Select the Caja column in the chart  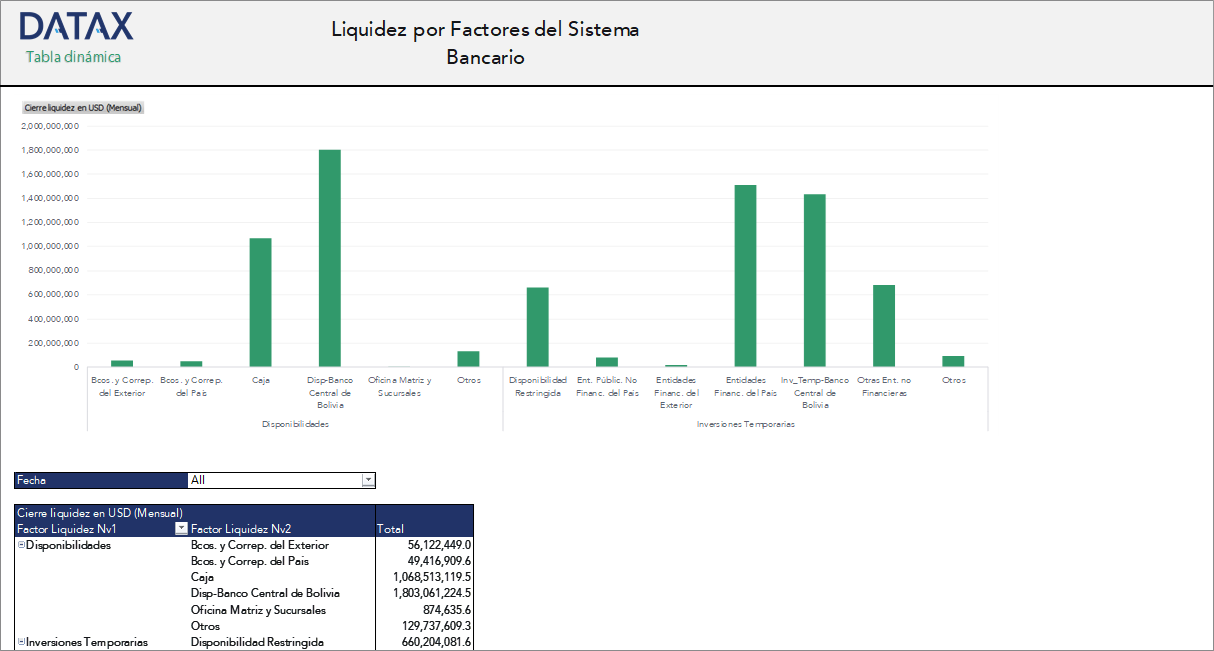[x=261, y=300]
